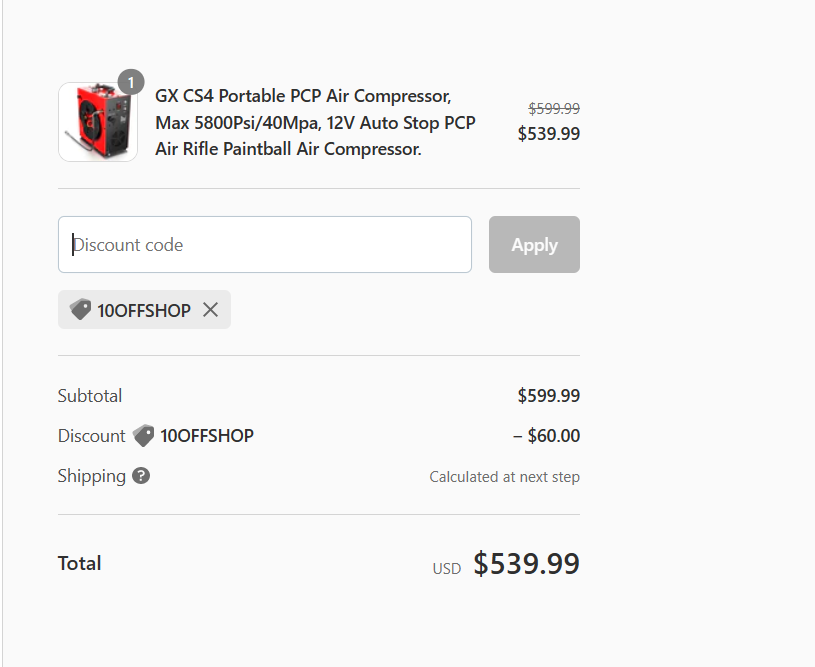815x667 pixels.
Task: Click the 'Calculated at next step' text
Action: click(505, 477)
